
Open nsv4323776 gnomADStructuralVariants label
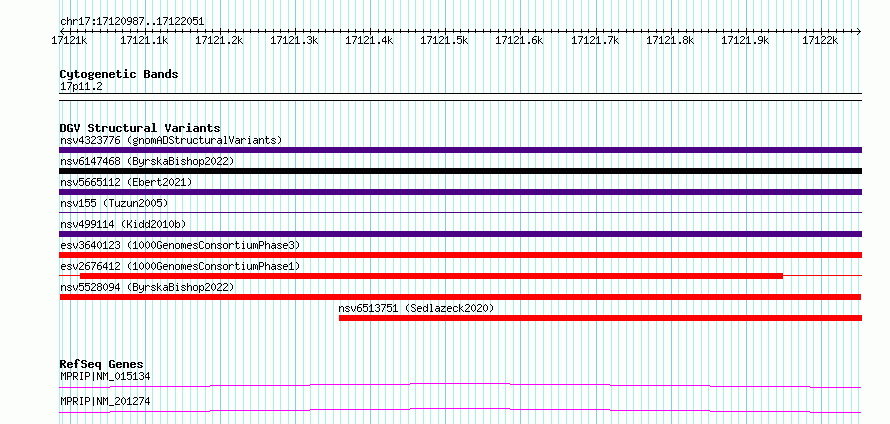(x=171, y=140)
